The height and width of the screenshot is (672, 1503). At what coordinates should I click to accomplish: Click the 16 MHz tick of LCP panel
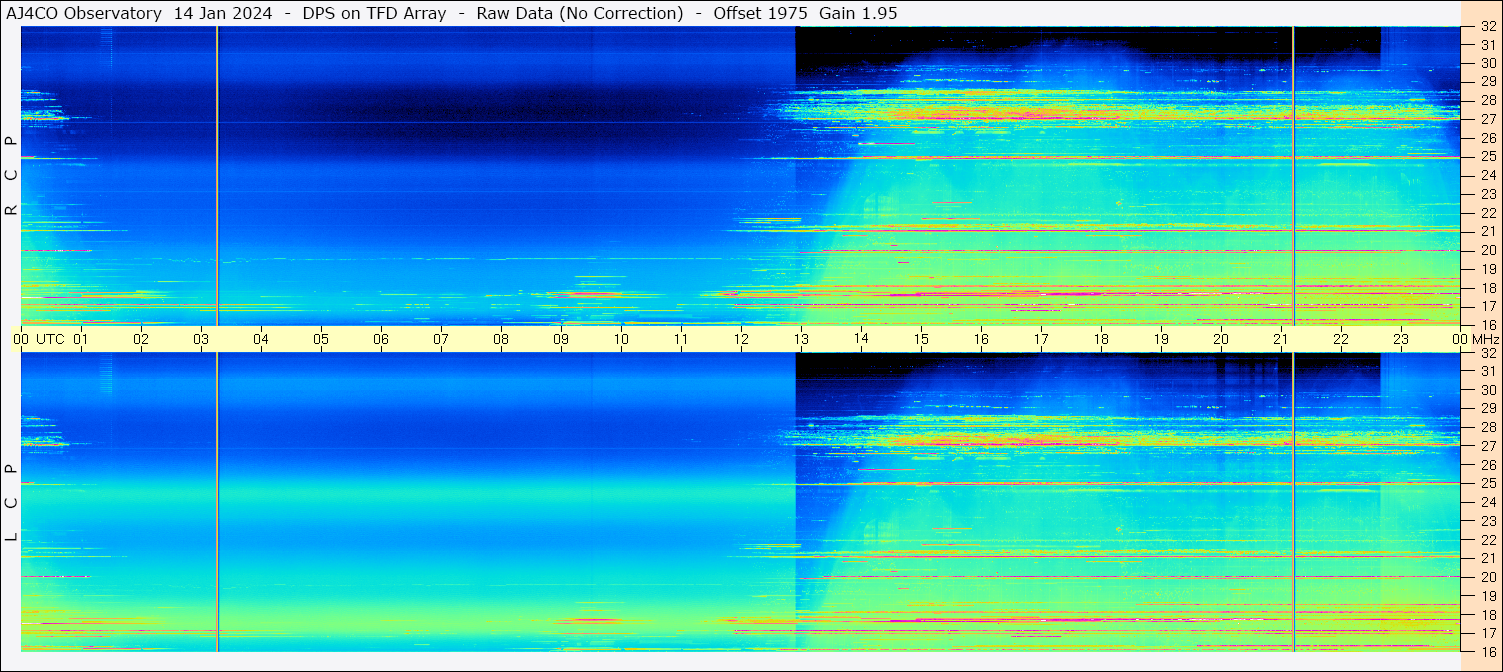point(1487,652)
